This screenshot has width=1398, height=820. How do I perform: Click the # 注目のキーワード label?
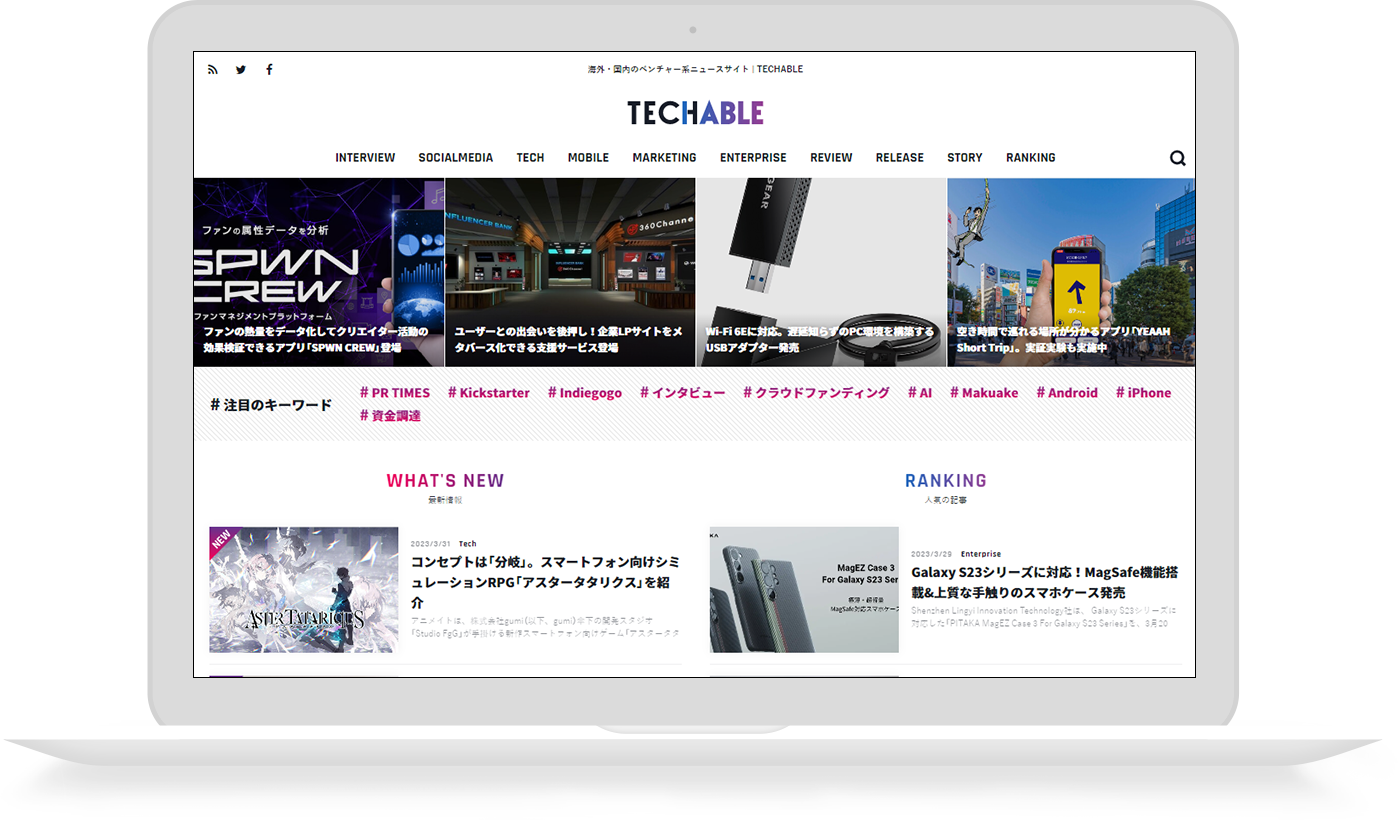point(271,405)
